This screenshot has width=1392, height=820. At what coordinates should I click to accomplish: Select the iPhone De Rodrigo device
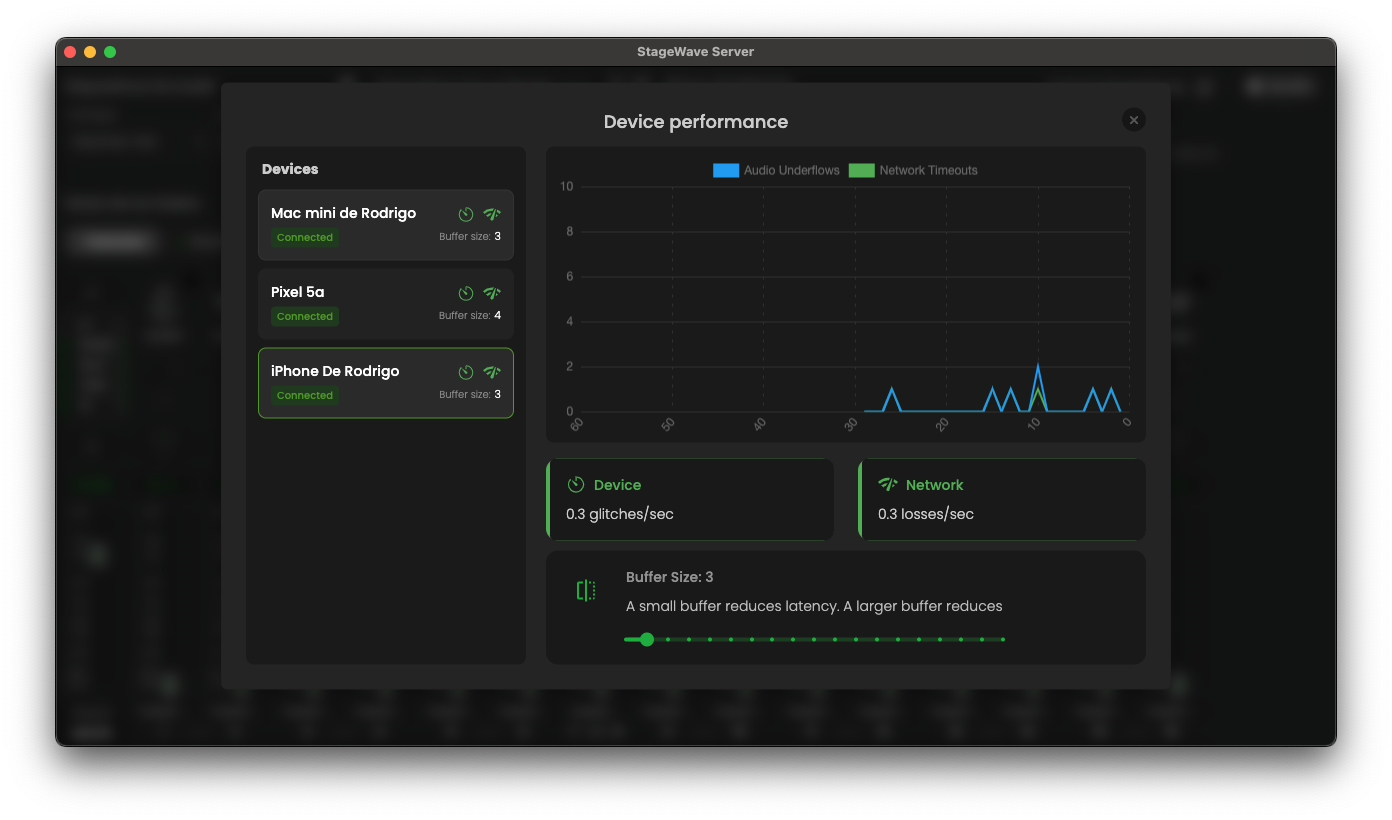pos(386,382)
